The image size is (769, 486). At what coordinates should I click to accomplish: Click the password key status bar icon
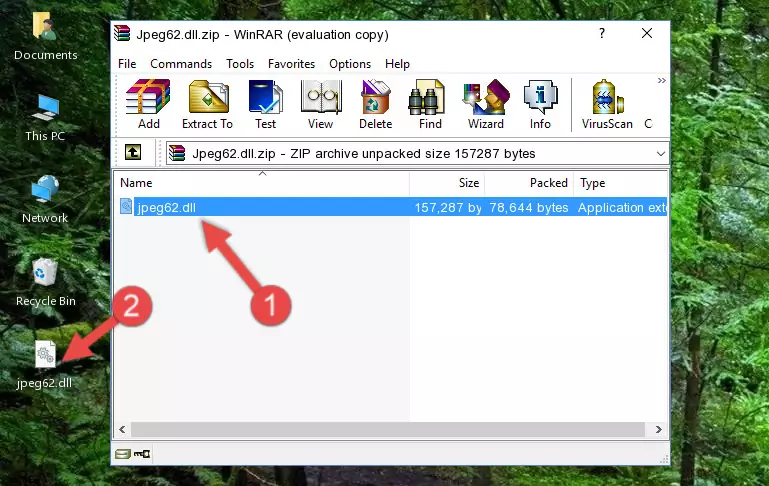[x=142, y=454]
